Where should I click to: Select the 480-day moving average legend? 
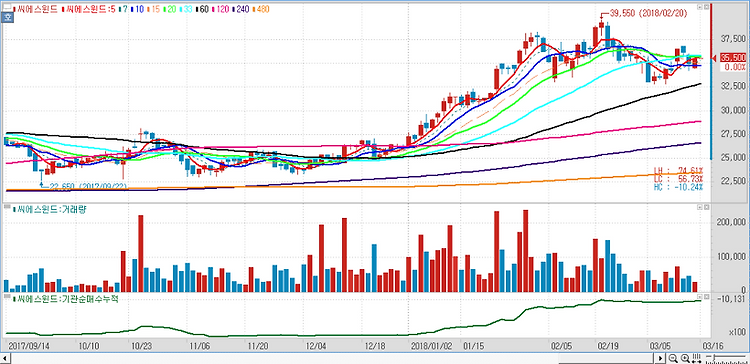click(x=261, y=9)
